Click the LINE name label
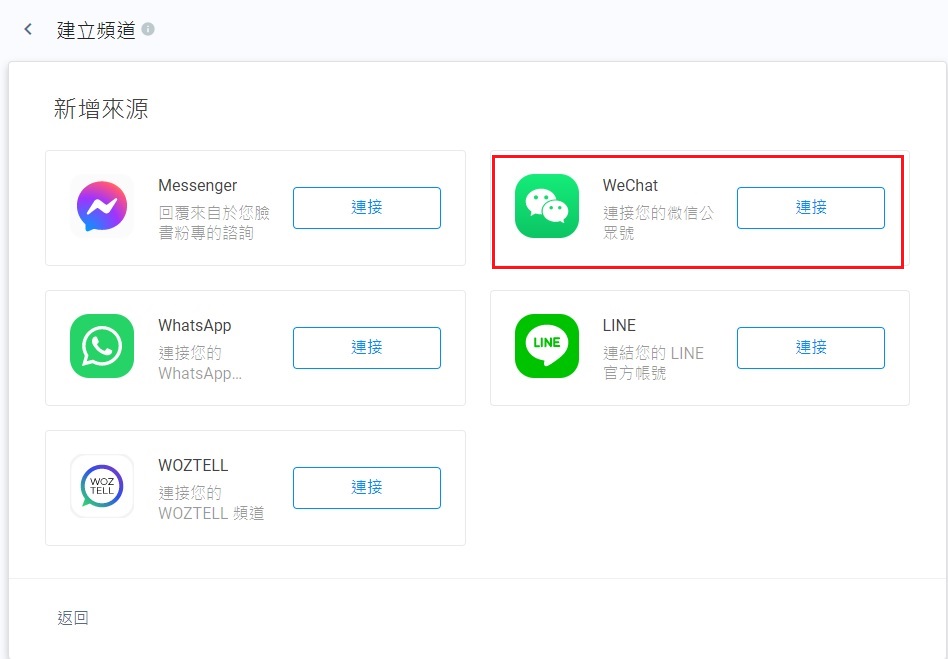948x659 pixels. (619, 325)
